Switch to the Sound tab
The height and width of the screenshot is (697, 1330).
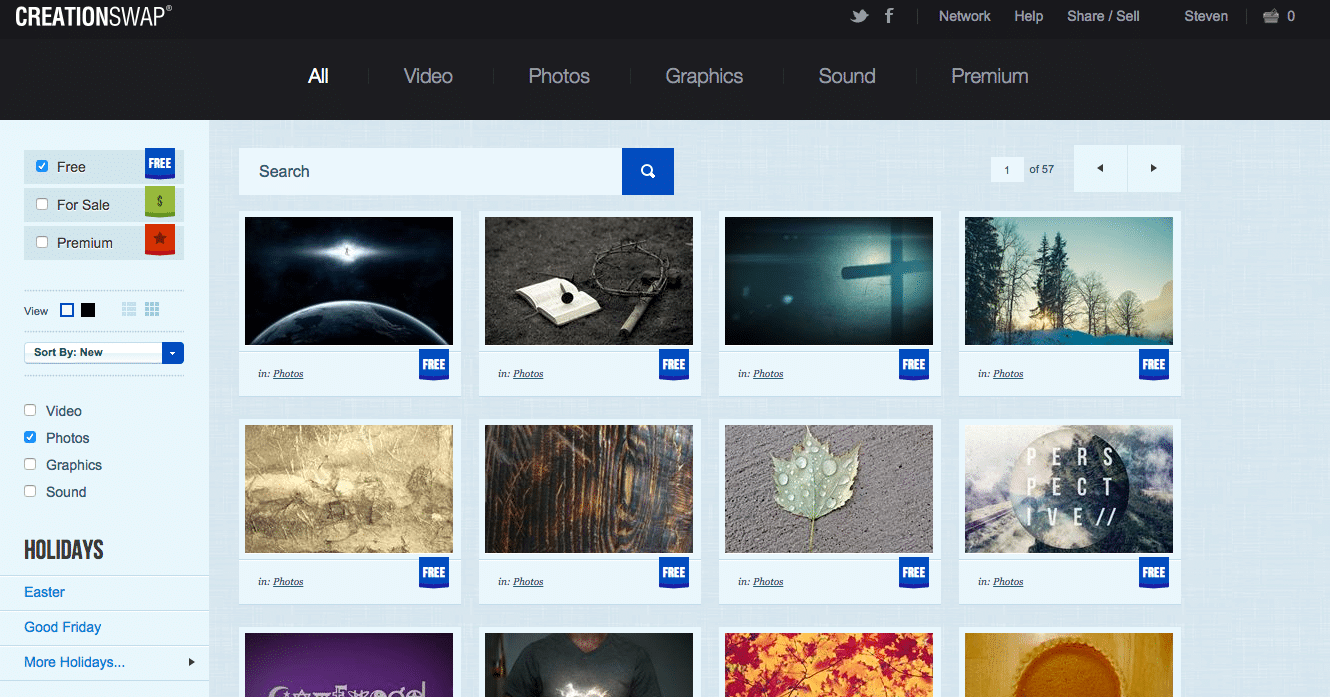click(x=847, y=76)
